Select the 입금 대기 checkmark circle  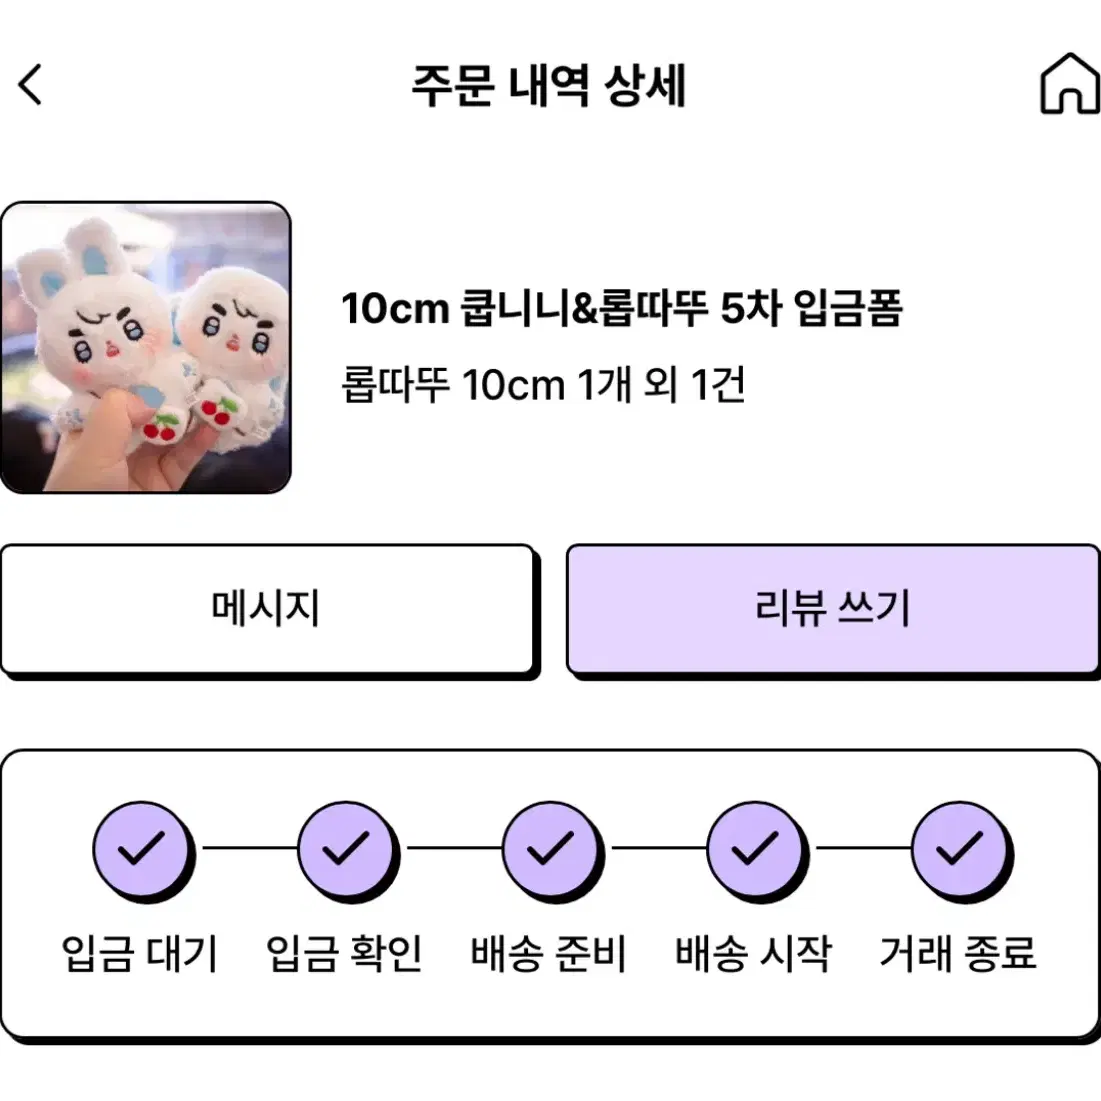141,849
